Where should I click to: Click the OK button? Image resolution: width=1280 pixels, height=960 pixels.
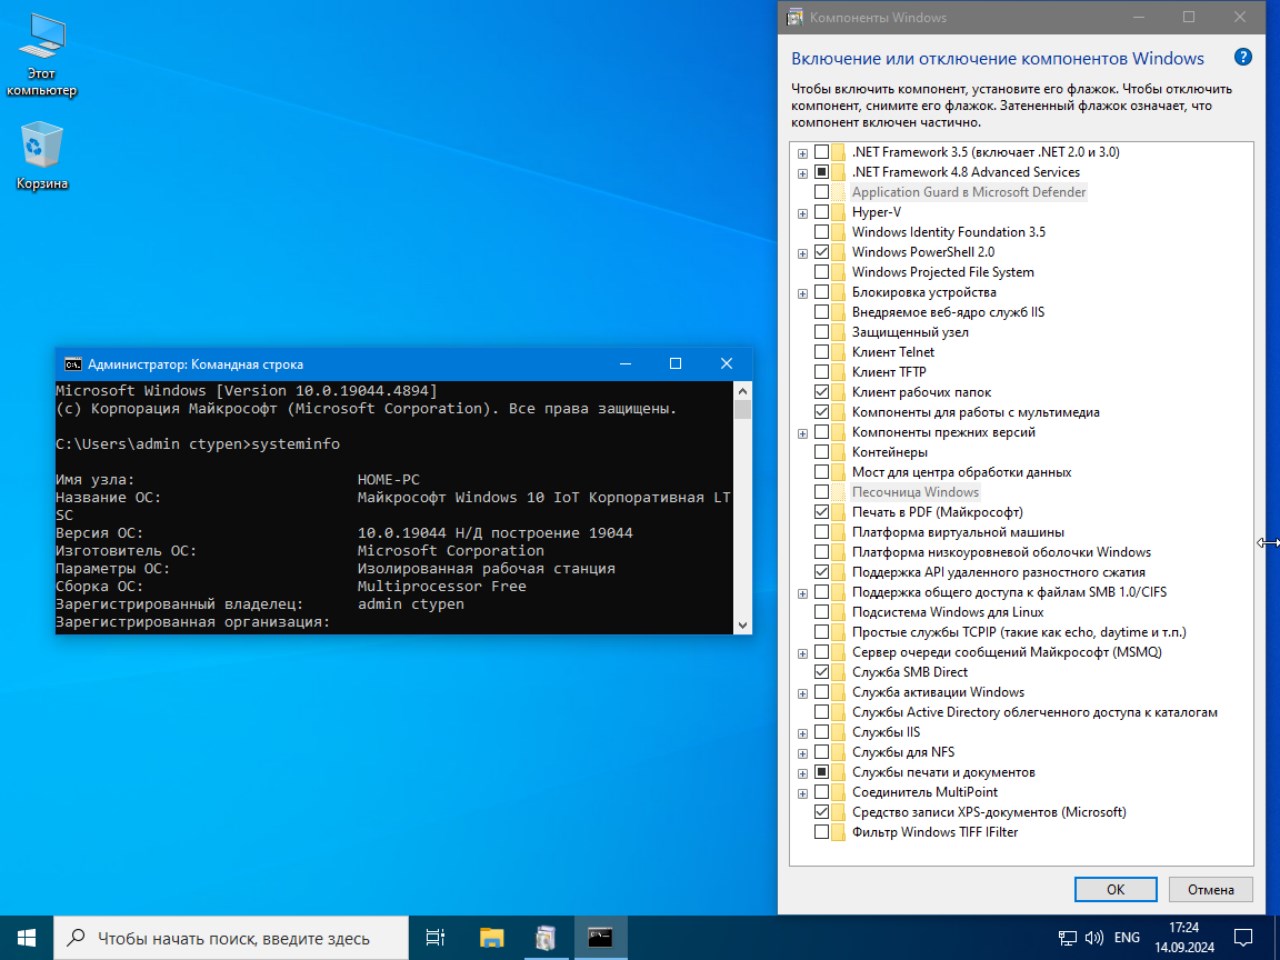1115,889
